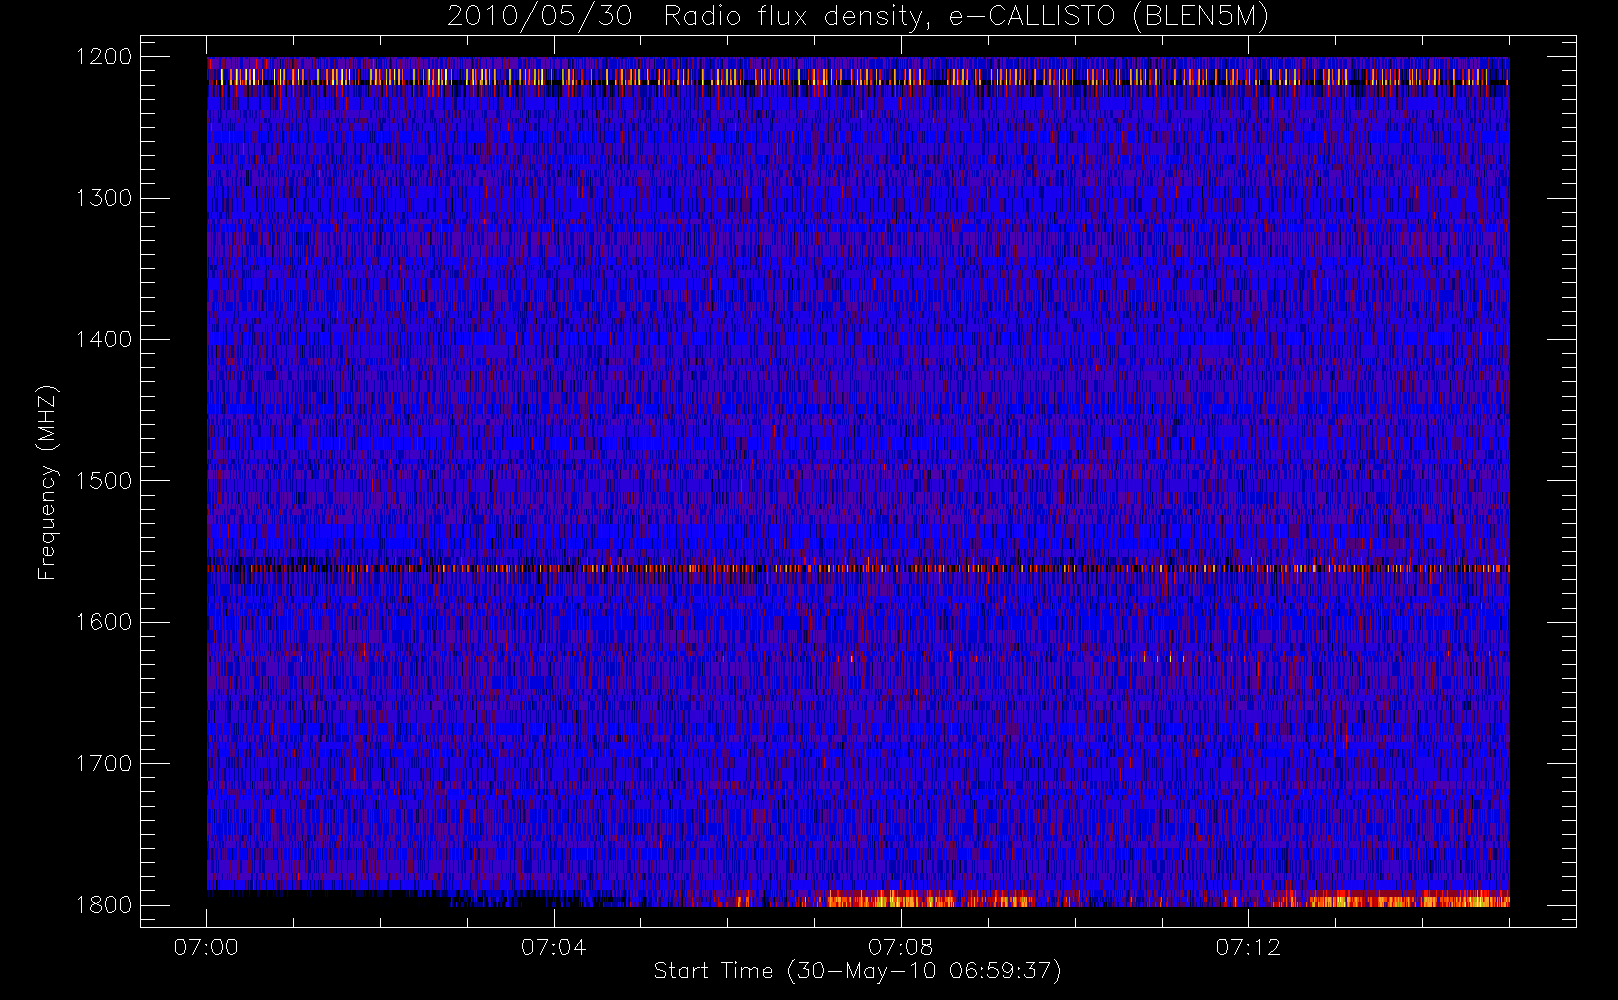Viewport: 1618px width, 1000px height.
Task: Click the 'Start Time (30-May-10 06:59:37)' label
Action: point(857,971)
